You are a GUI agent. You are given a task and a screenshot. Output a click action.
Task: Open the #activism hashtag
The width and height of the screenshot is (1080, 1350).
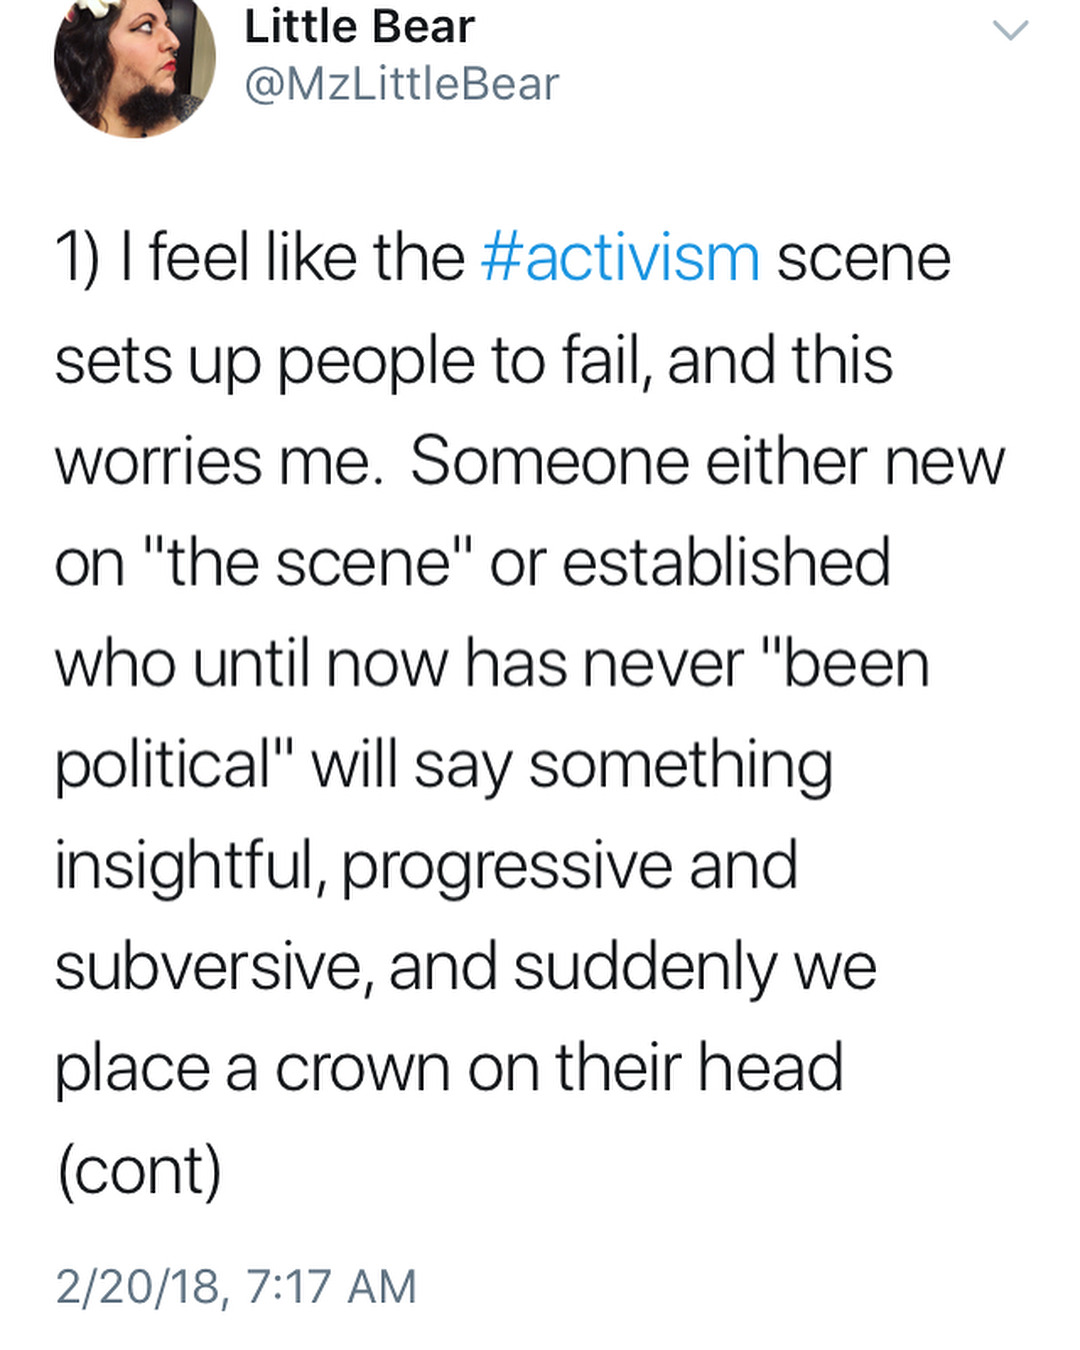(x=620, y=258)
